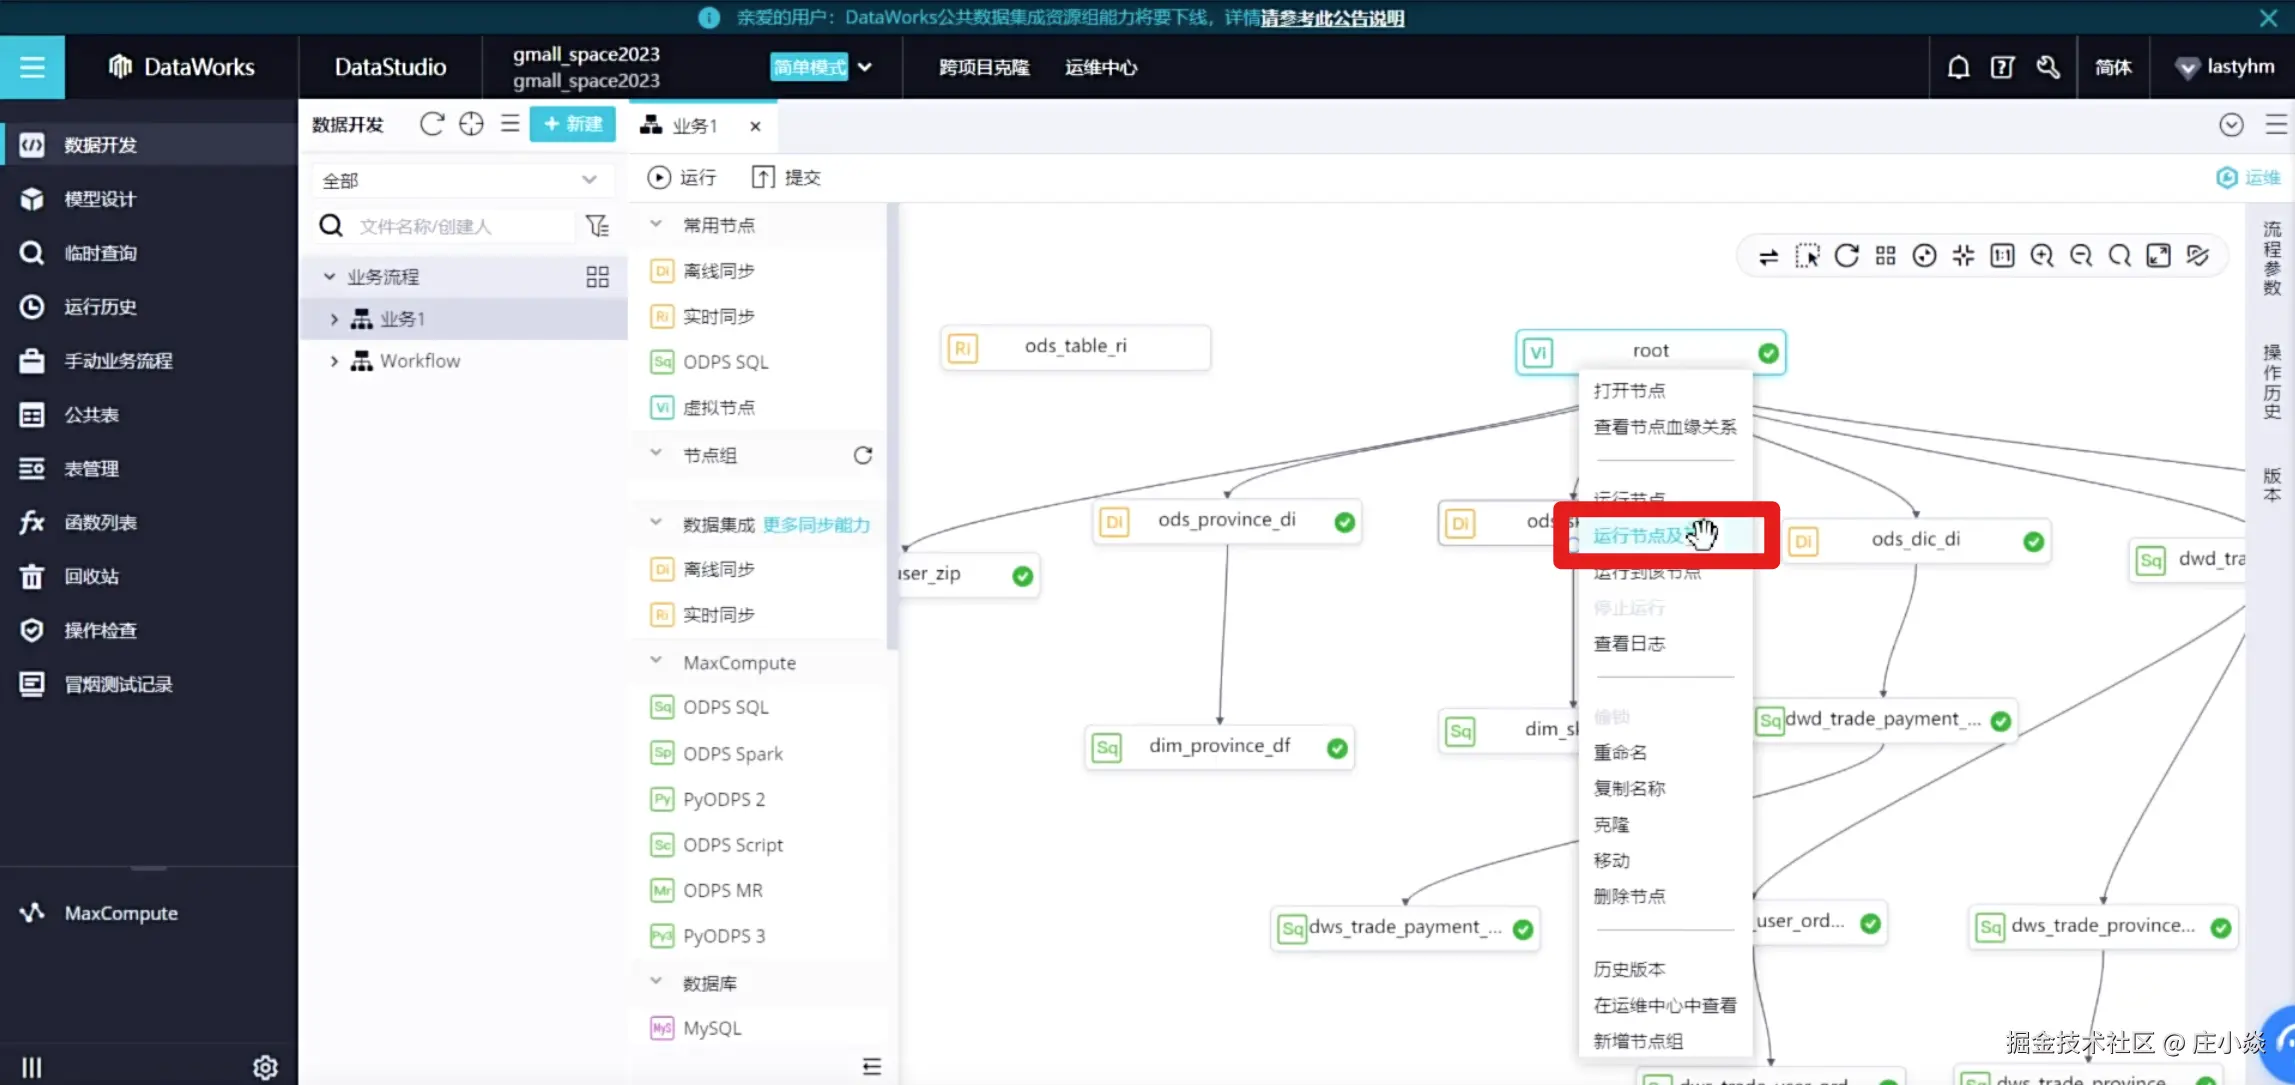Open the 简单模式 workspace mode dropdown
This screenshot has height=1085, width=2295.
tap(864, 67)
